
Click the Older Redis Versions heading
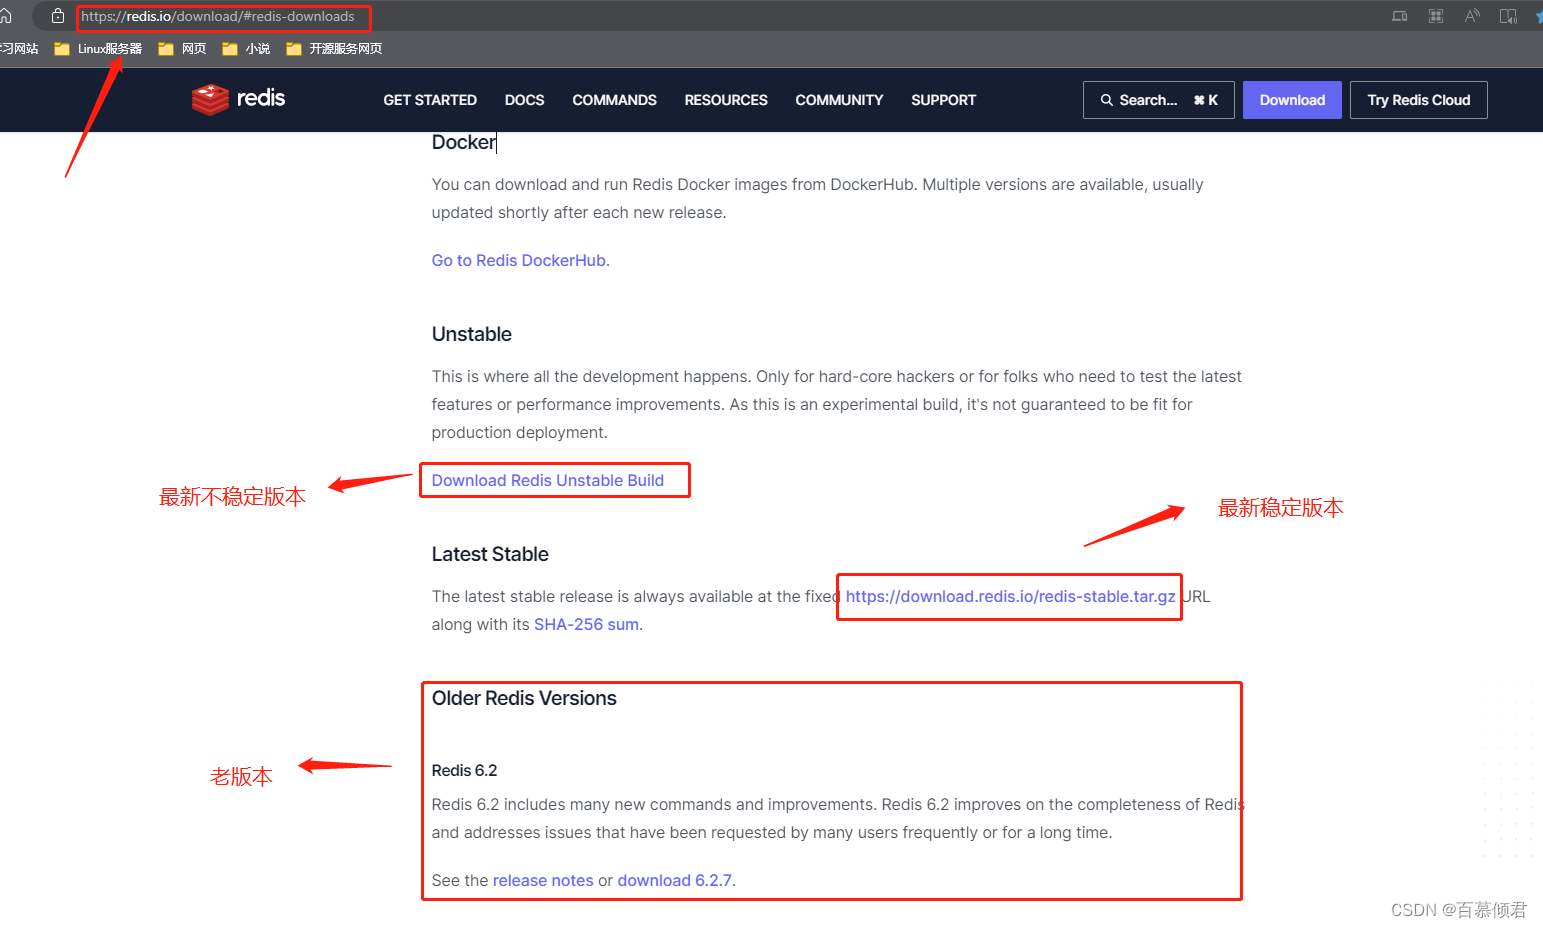pos(524,698)
